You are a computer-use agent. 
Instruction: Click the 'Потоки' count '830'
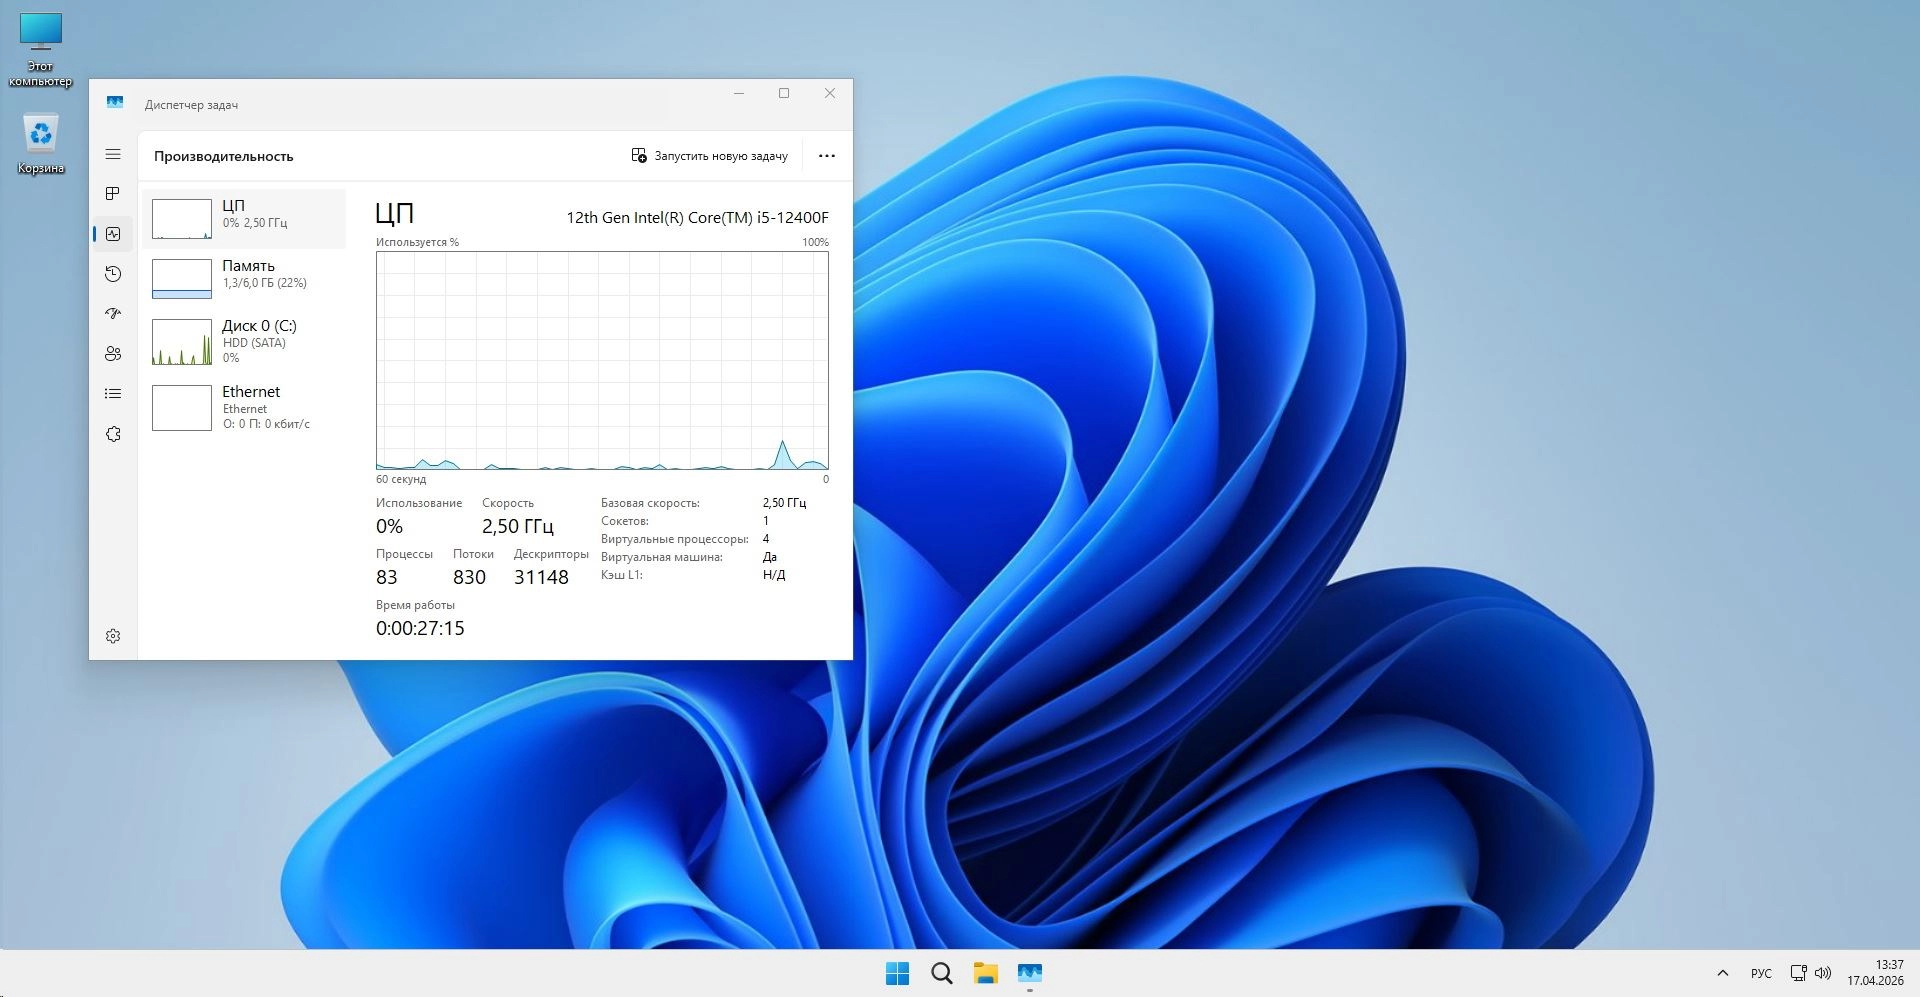coord(469,577)
